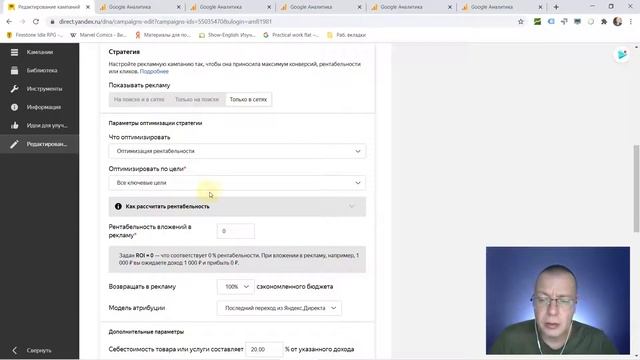Bookmark this page with the star
This screenshot has height=360, width=640.
521,22
